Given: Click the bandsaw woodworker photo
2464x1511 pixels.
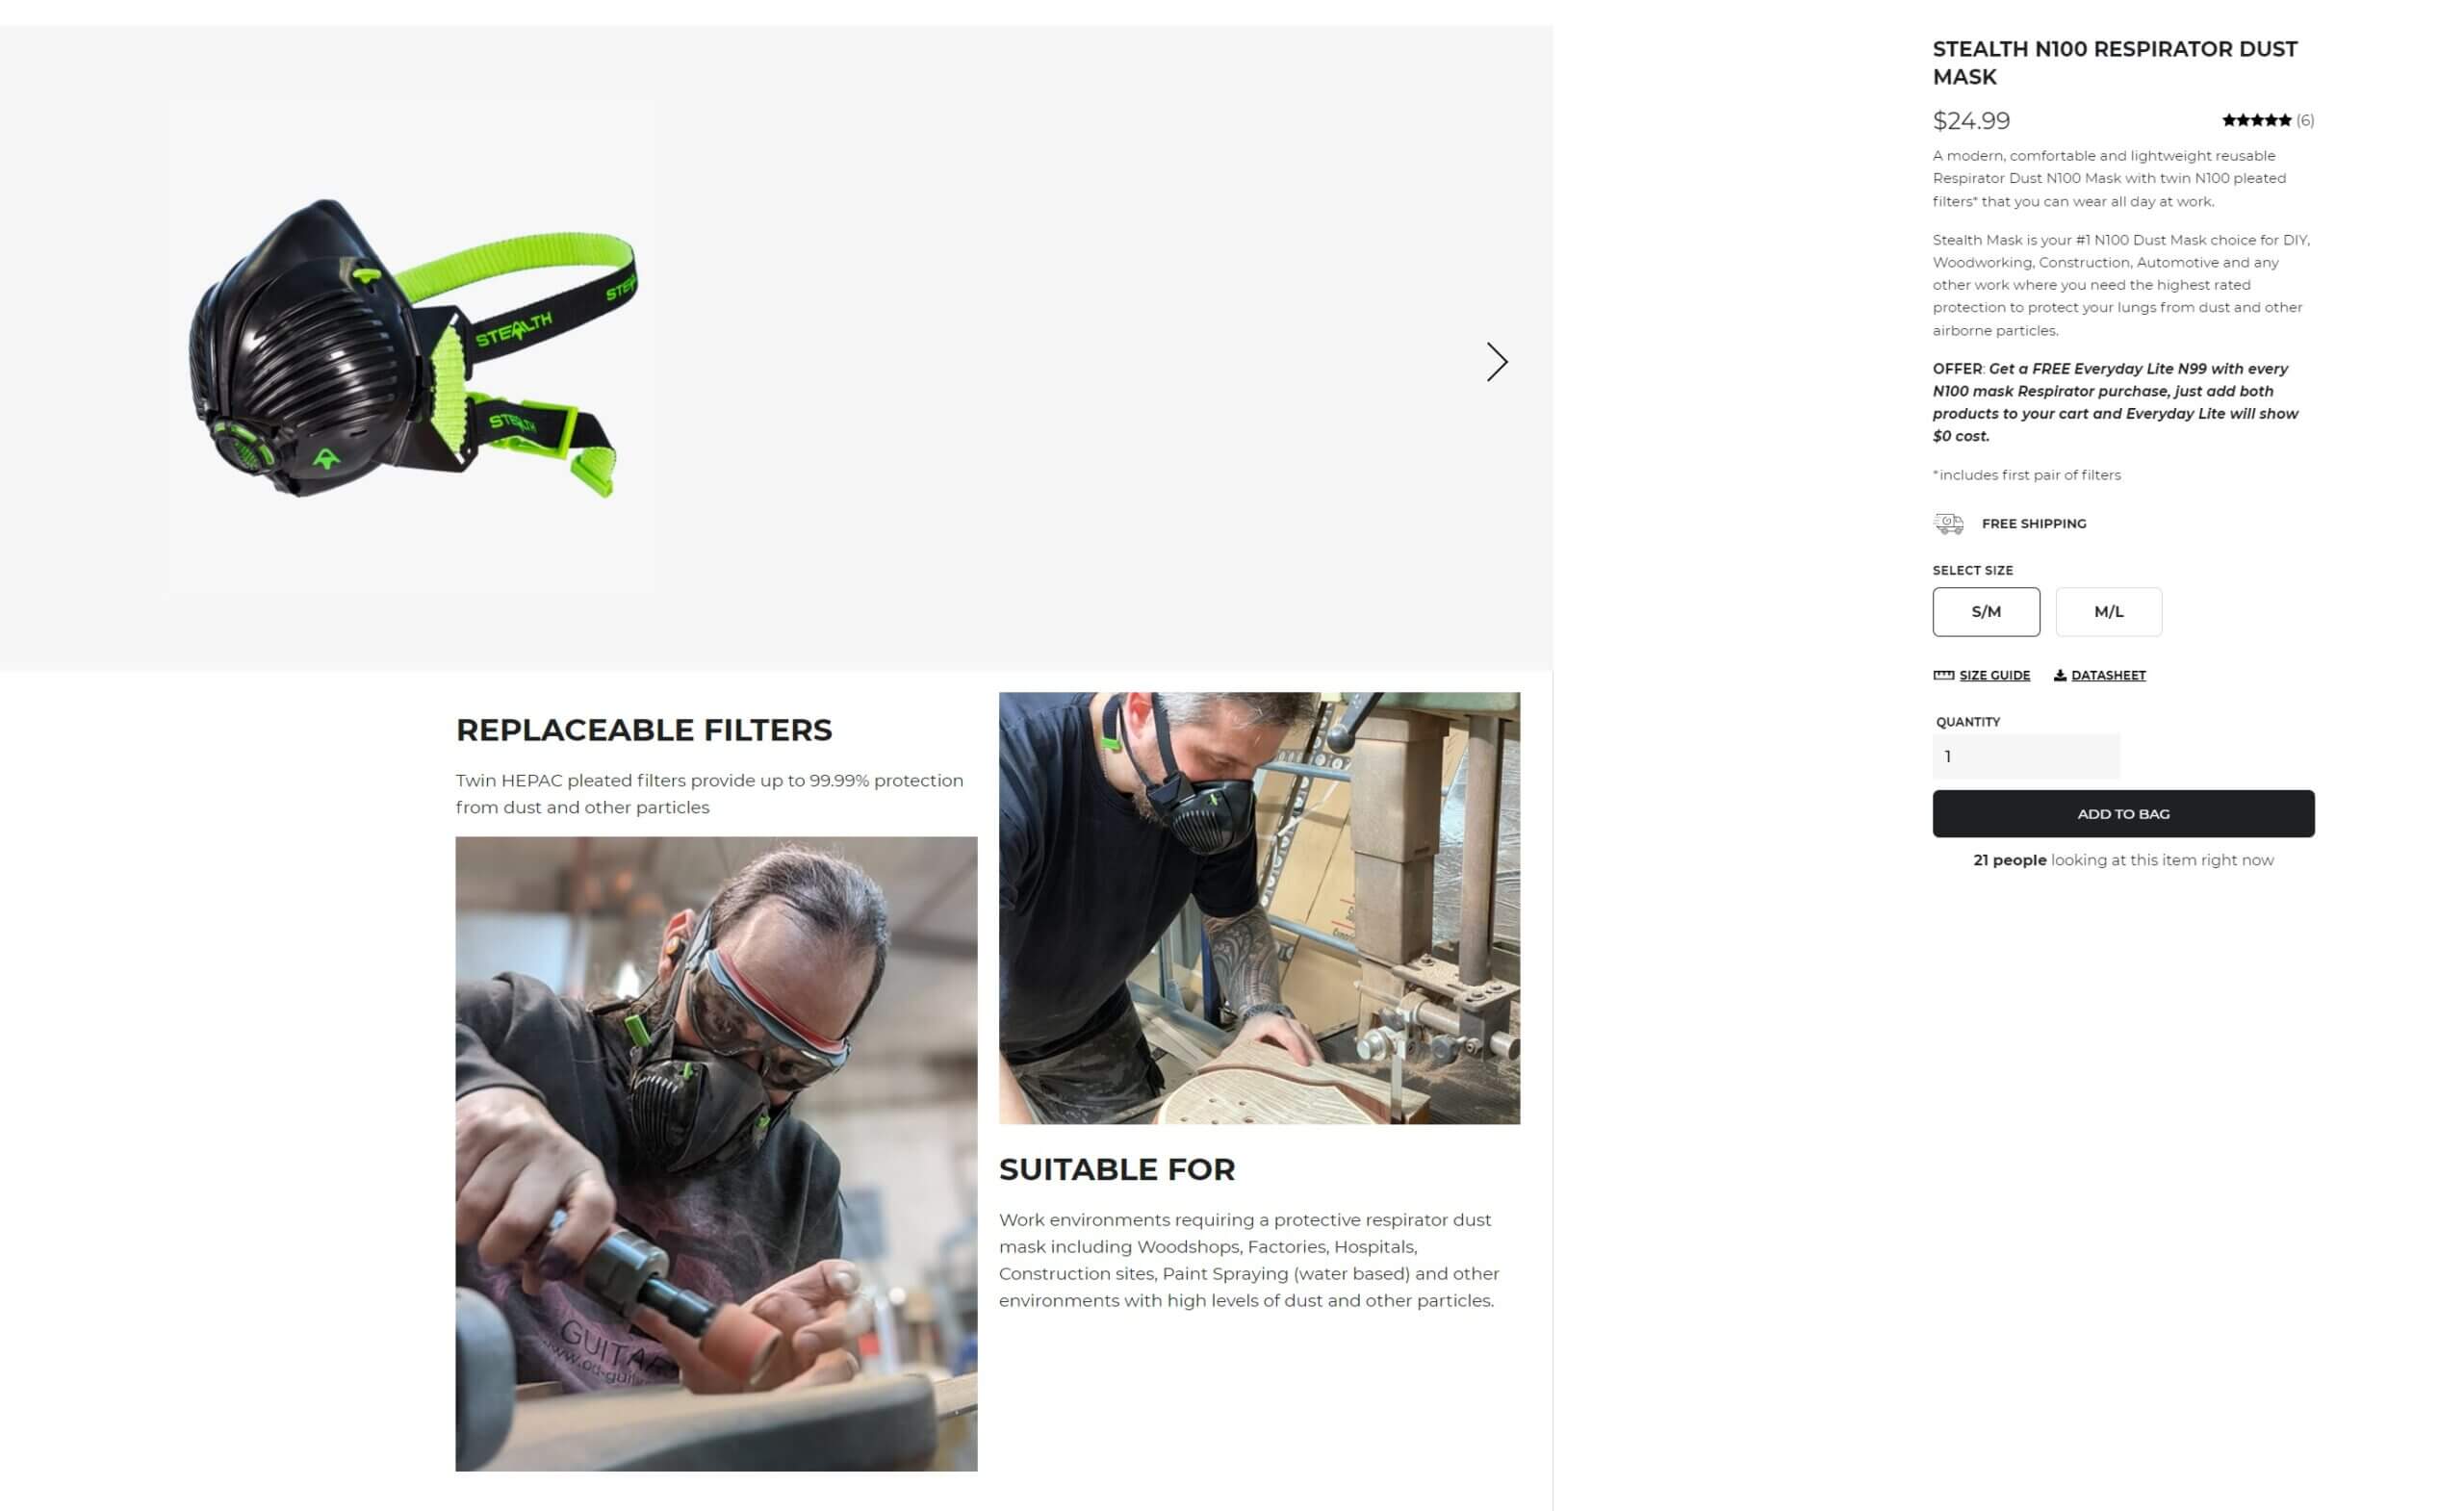Looking at the screenshot, I should 1259,908.
